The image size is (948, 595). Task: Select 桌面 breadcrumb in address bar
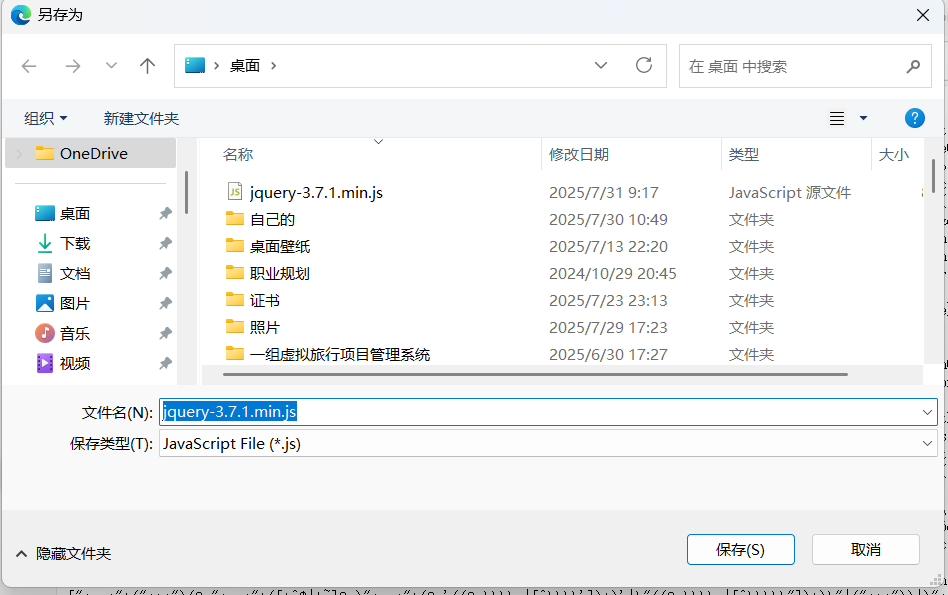(245, 66)
